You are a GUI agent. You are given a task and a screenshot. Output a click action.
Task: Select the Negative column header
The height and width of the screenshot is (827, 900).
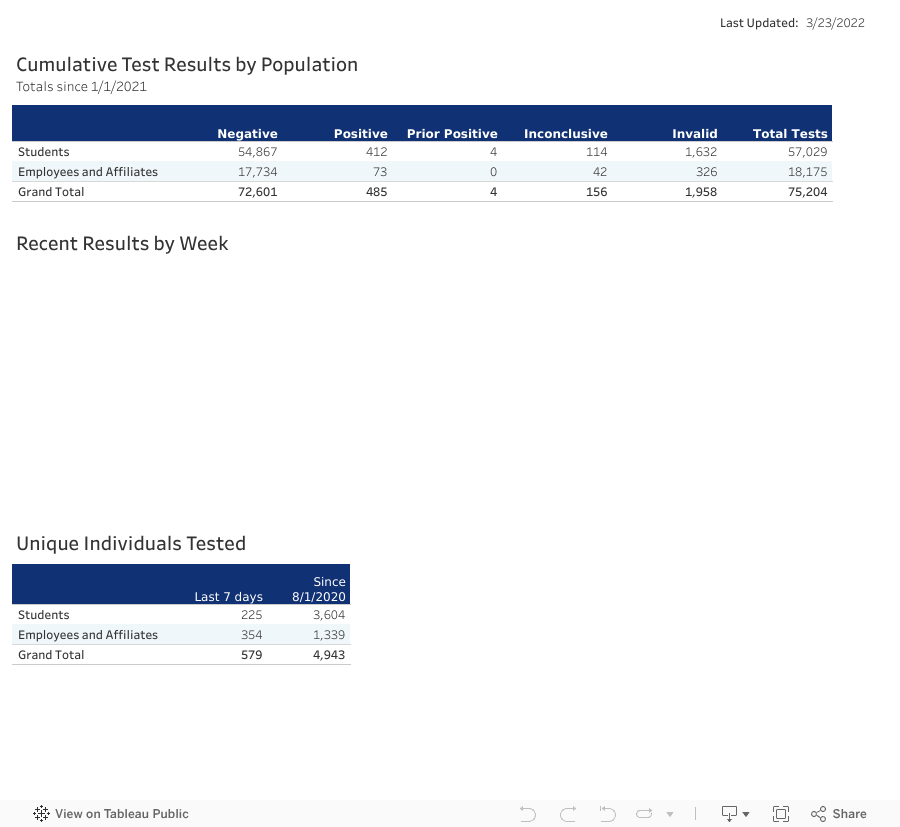click(247, 134)
